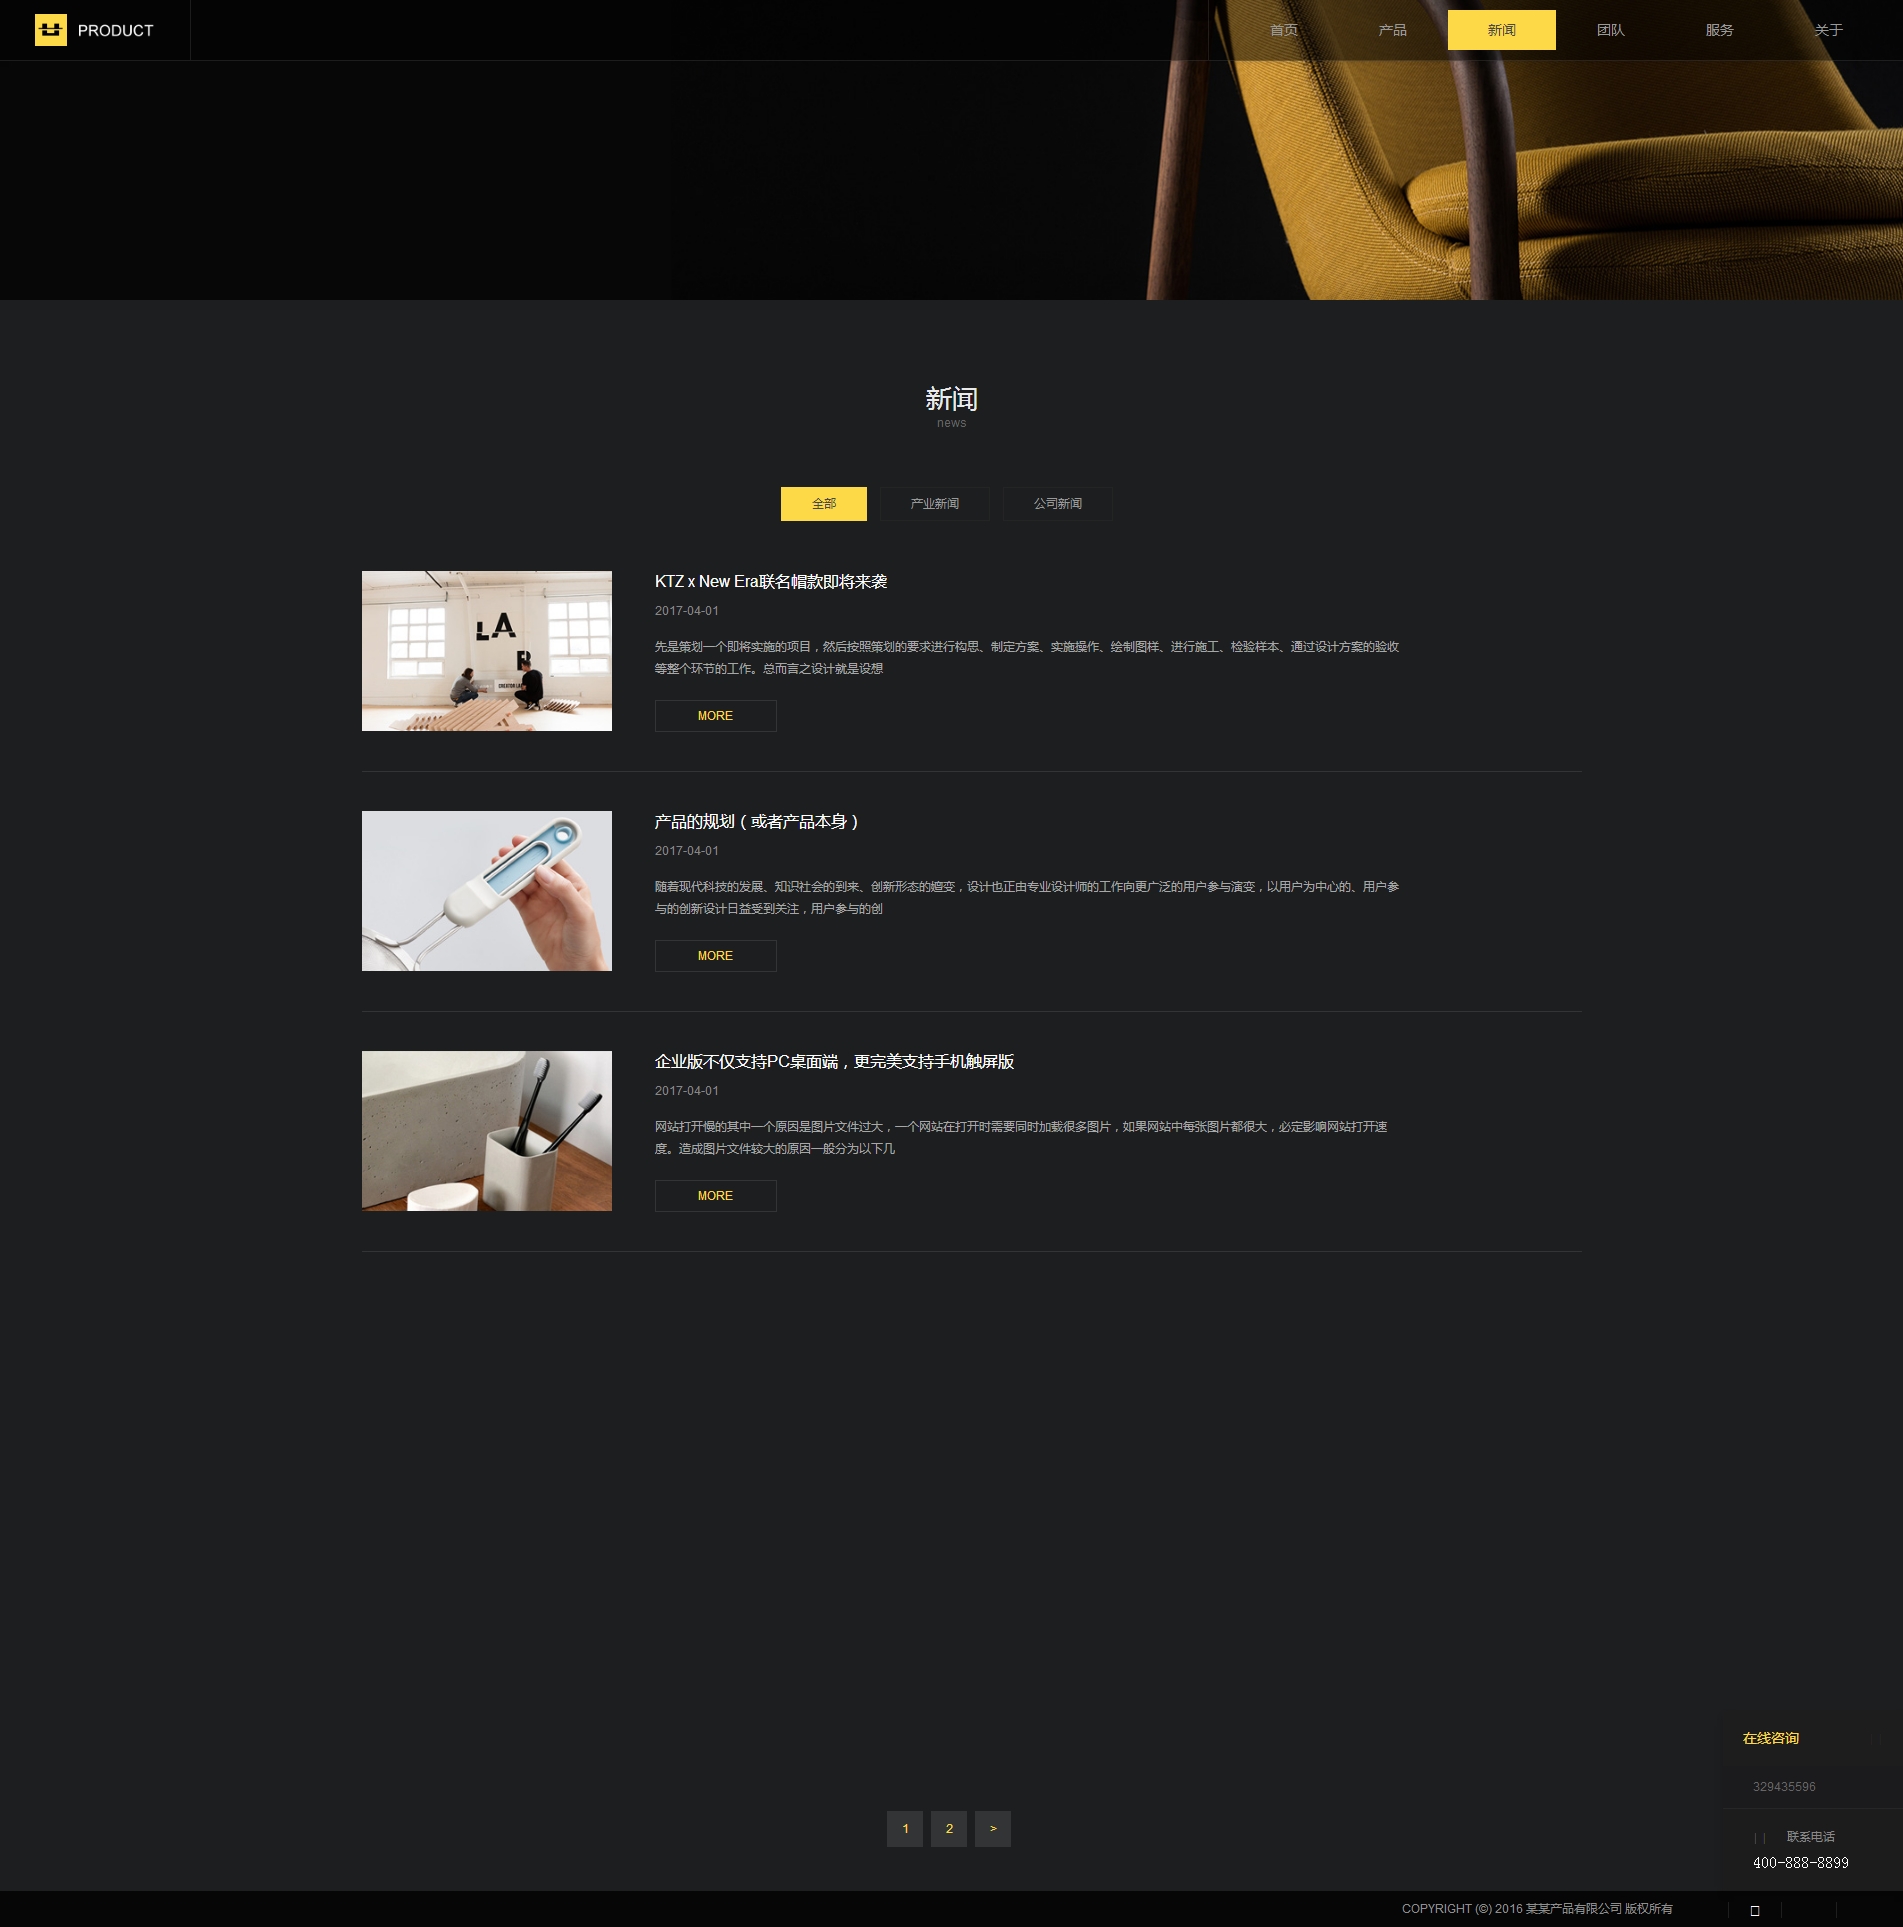The width and height of the screenshot is (1903, 1927).
Task: Open the KTZ x New Era article title
Action: tap(770, 582)
